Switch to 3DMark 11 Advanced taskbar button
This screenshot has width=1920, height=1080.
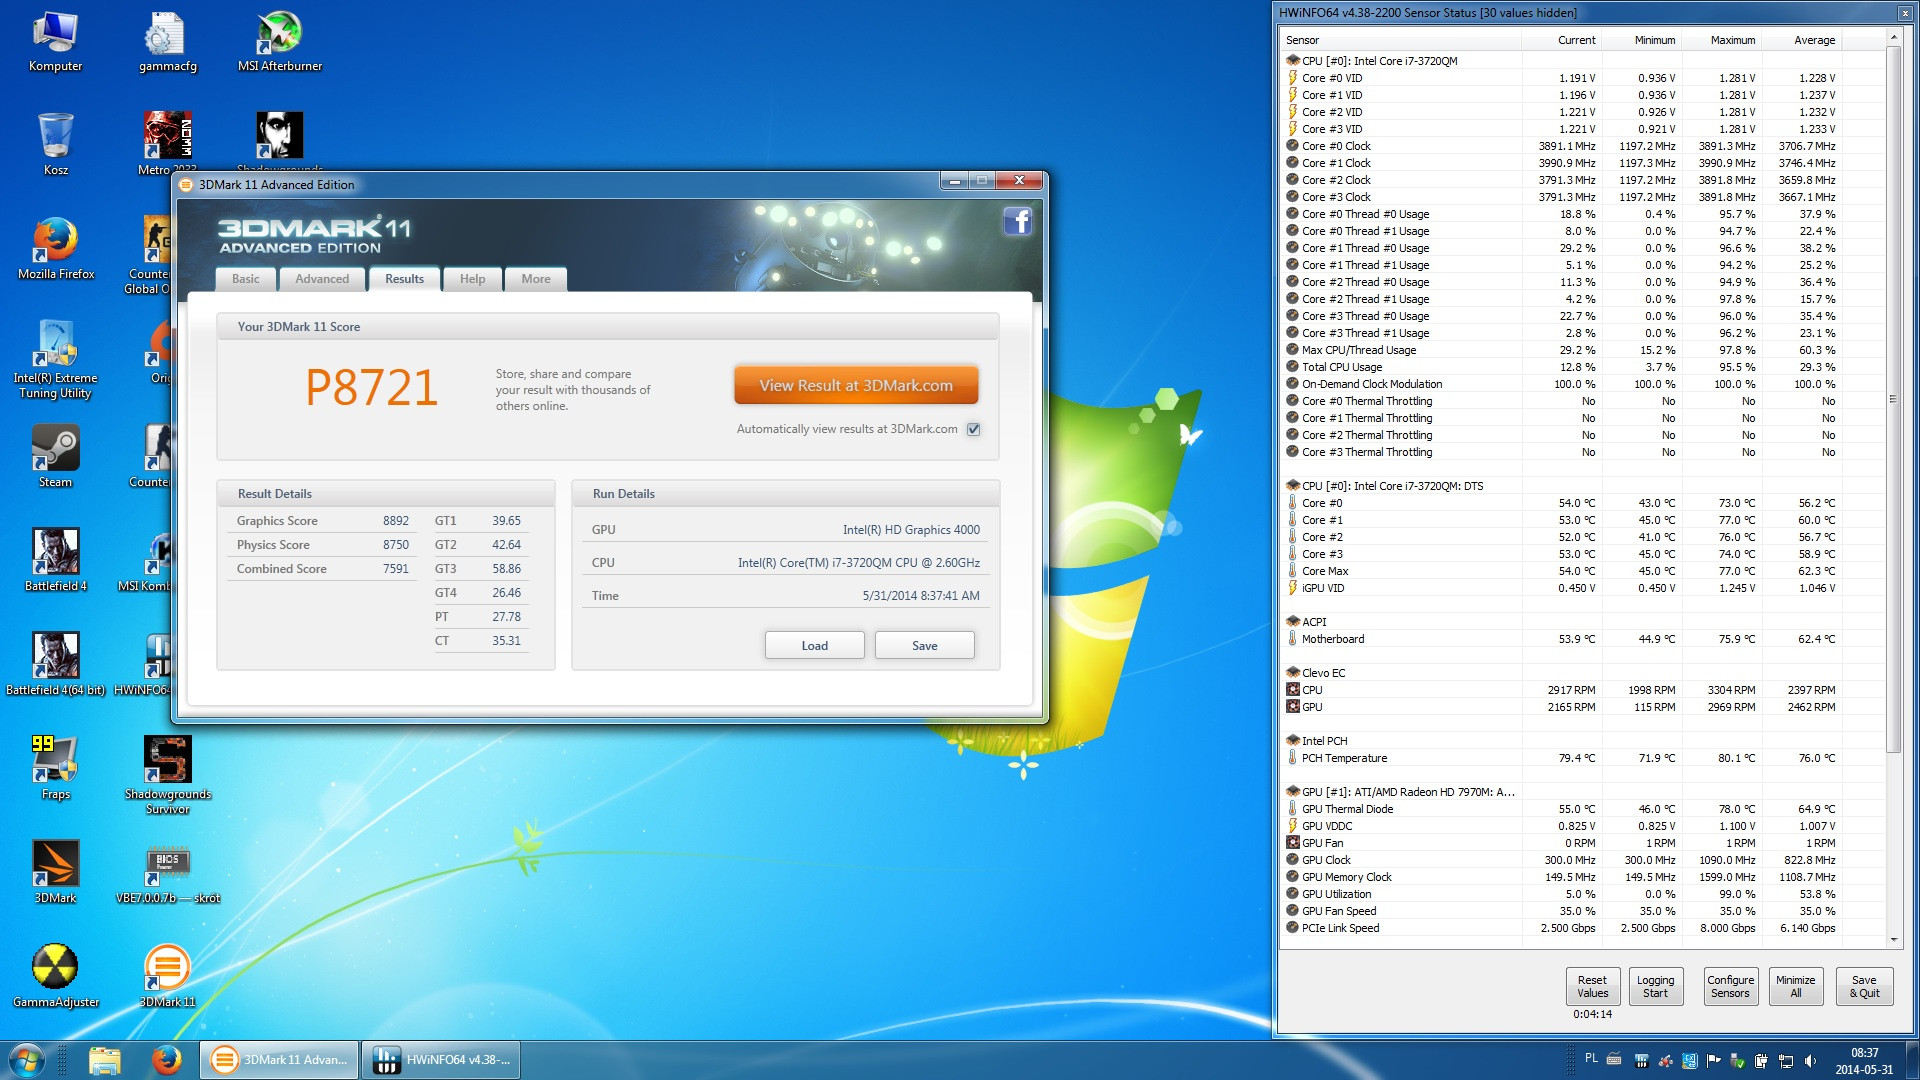pyautogui.click(x=279, y=1060)
